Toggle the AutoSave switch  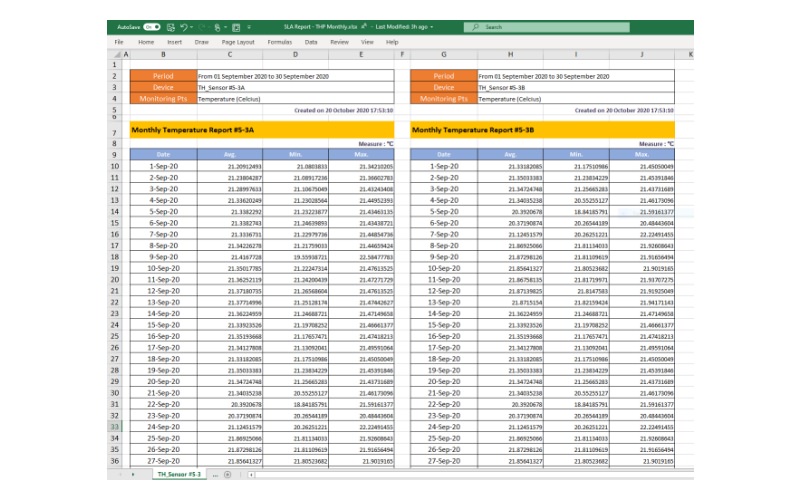click(150, 27)
